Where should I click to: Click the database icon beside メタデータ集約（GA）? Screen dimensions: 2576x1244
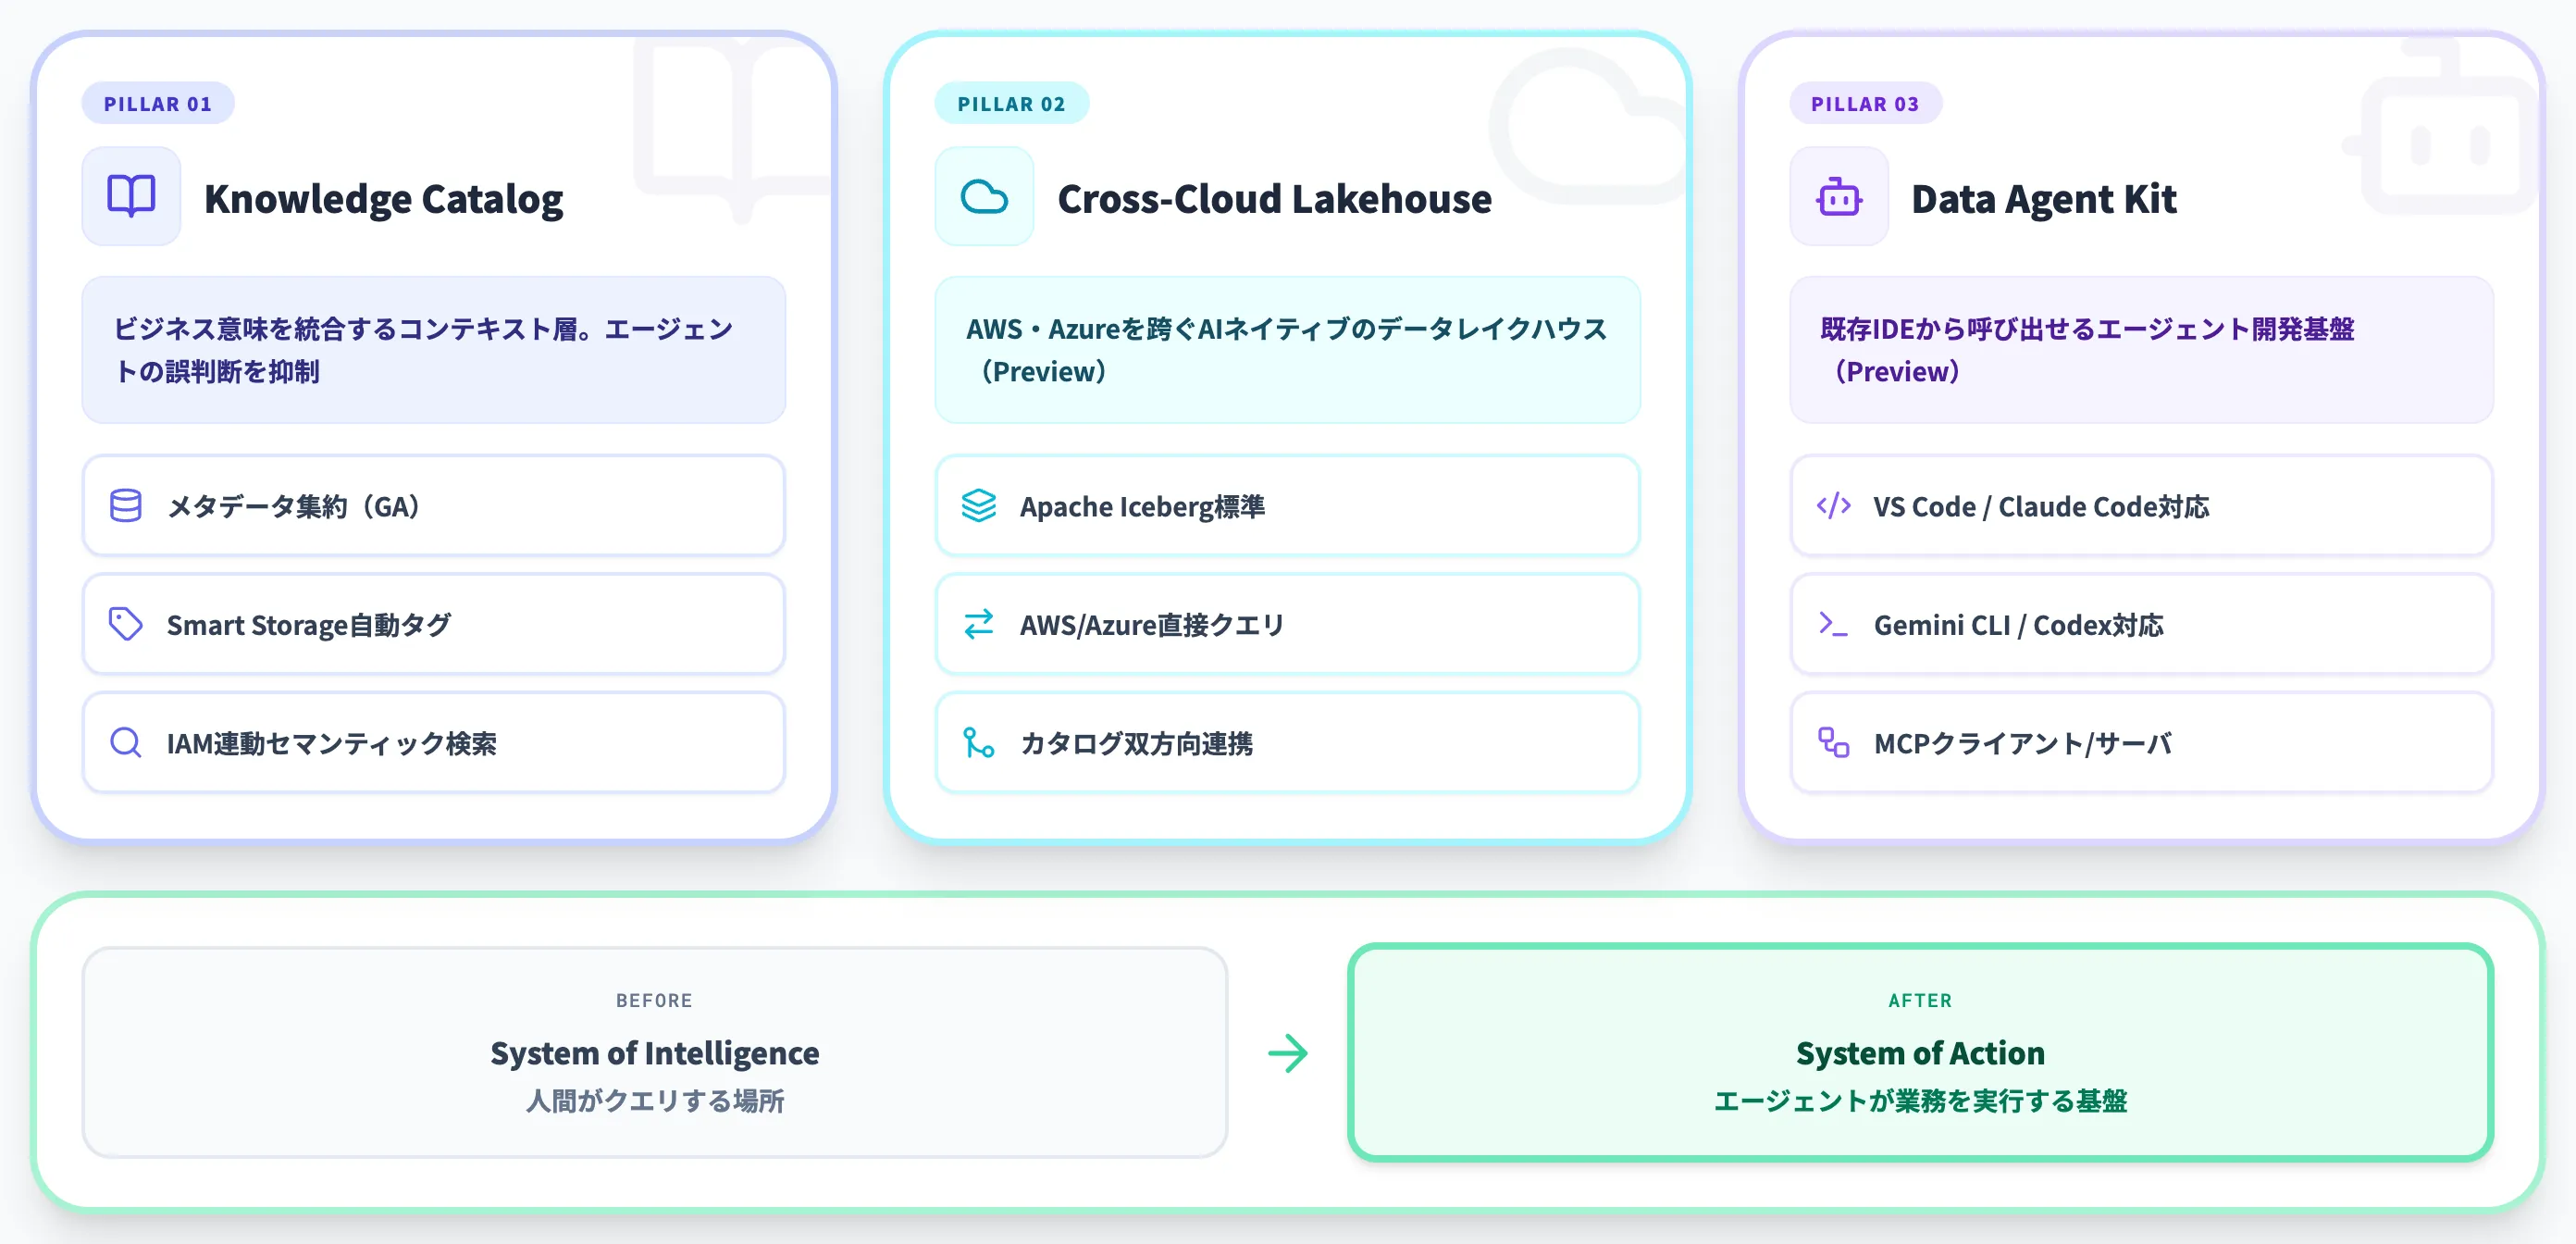point(126,506)
